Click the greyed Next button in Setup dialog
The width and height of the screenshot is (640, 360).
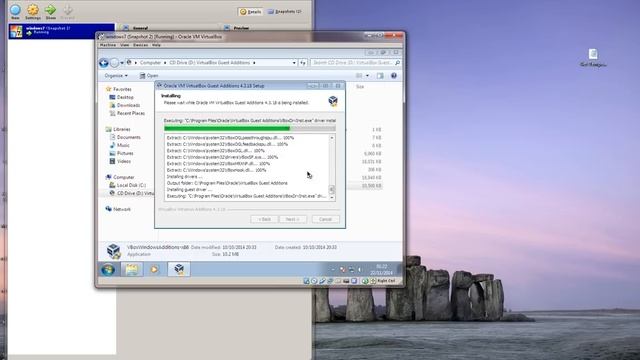[293, 219]
